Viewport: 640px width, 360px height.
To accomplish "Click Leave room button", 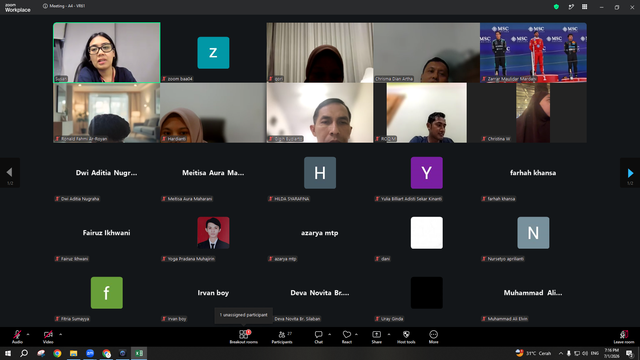I will [624, 337].
